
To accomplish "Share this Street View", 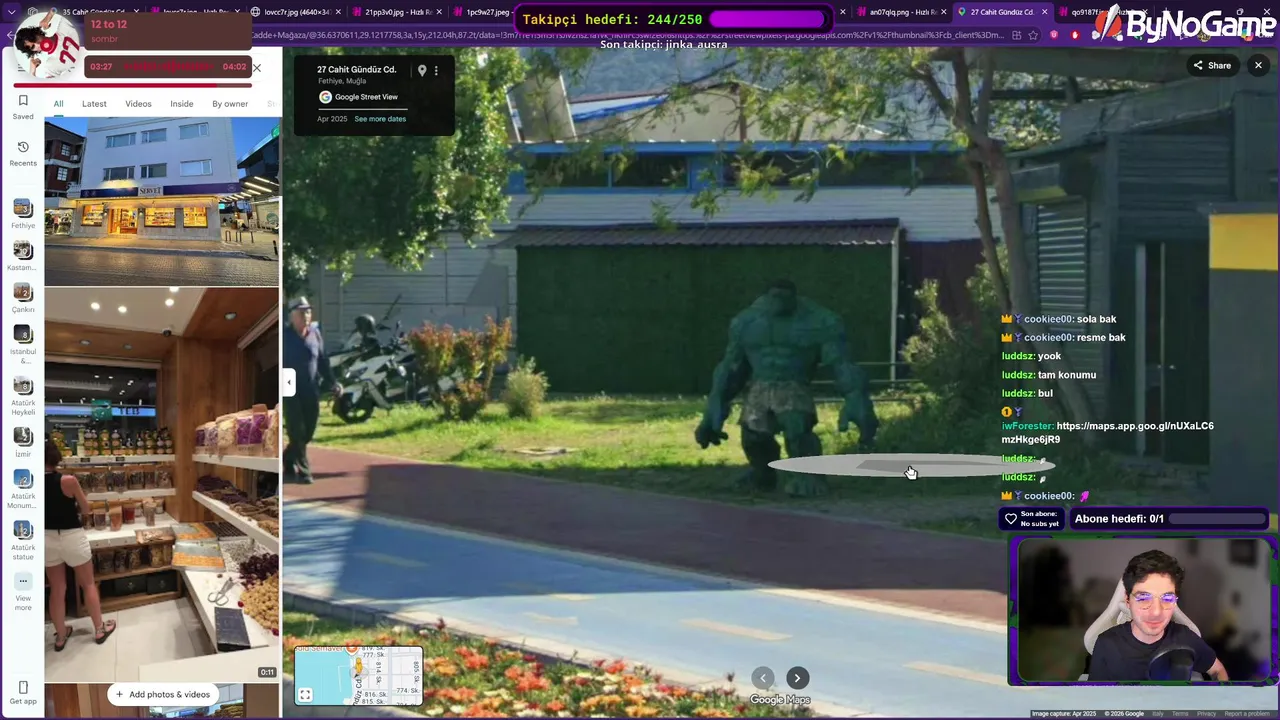I will 1212,65.
